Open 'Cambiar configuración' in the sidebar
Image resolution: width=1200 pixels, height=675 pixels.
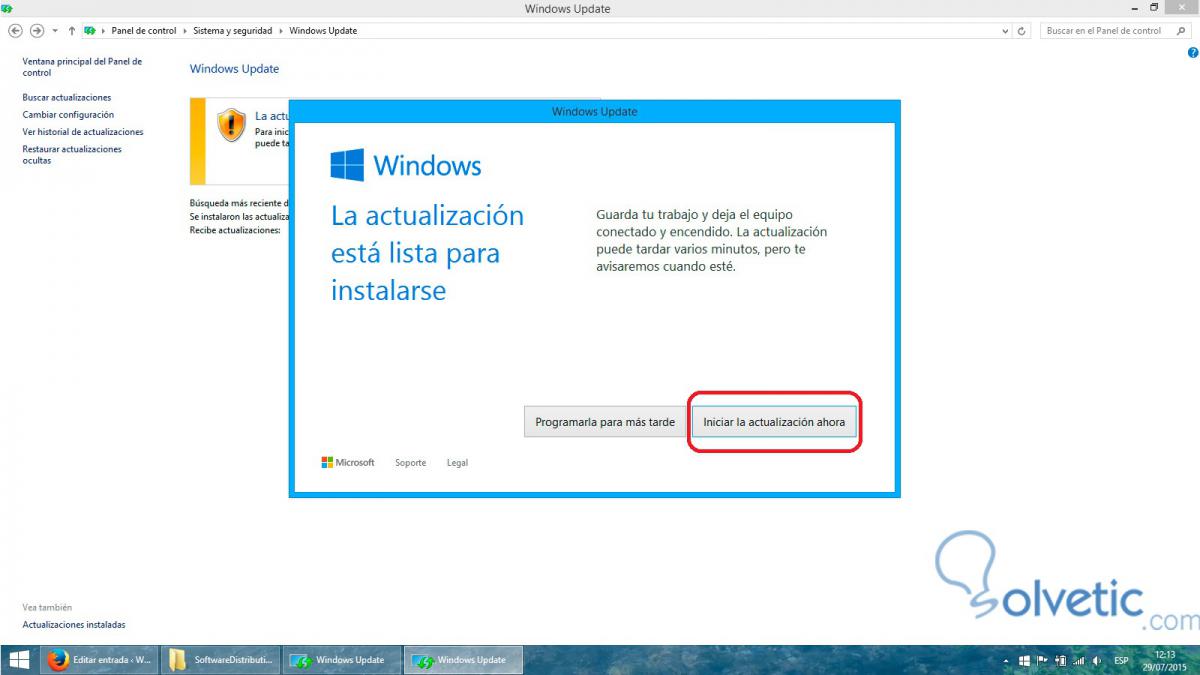coord(68,115)
